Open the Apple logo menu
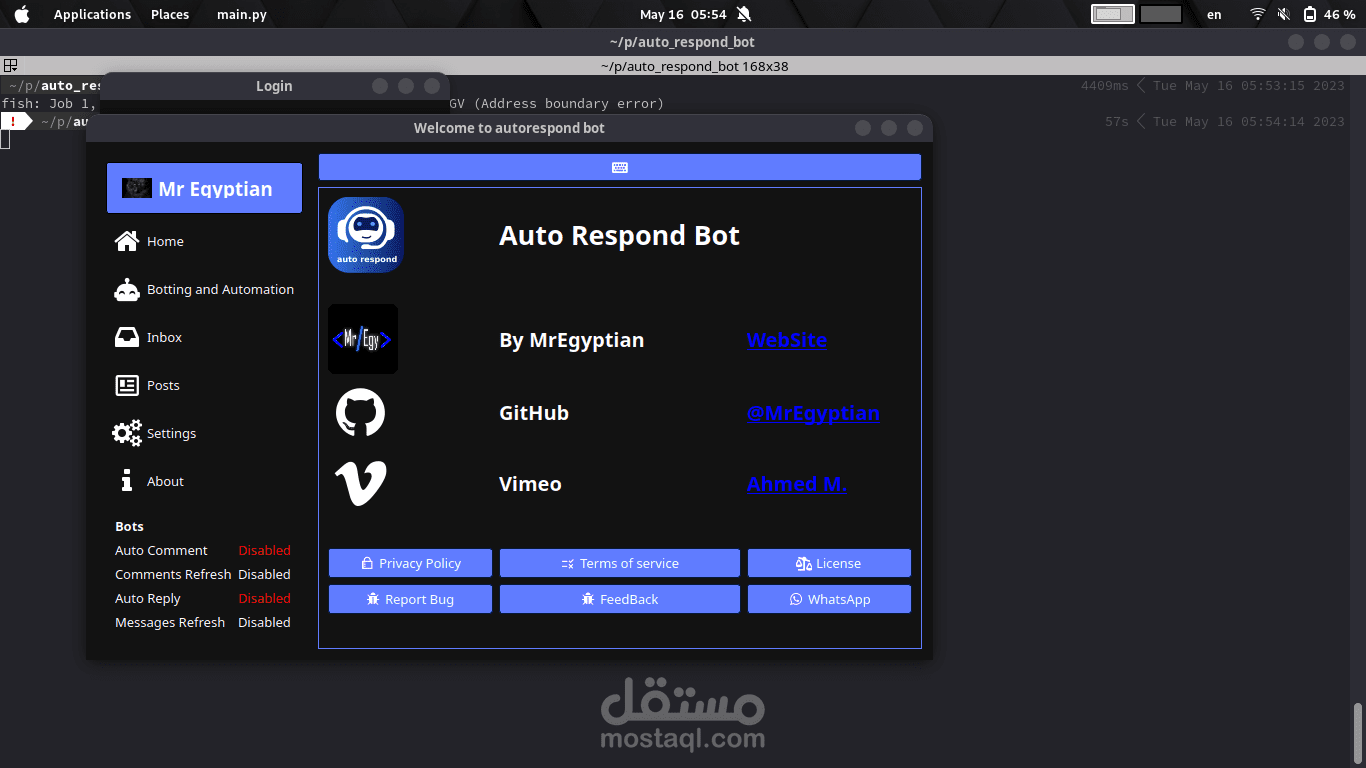 point(22,14)
